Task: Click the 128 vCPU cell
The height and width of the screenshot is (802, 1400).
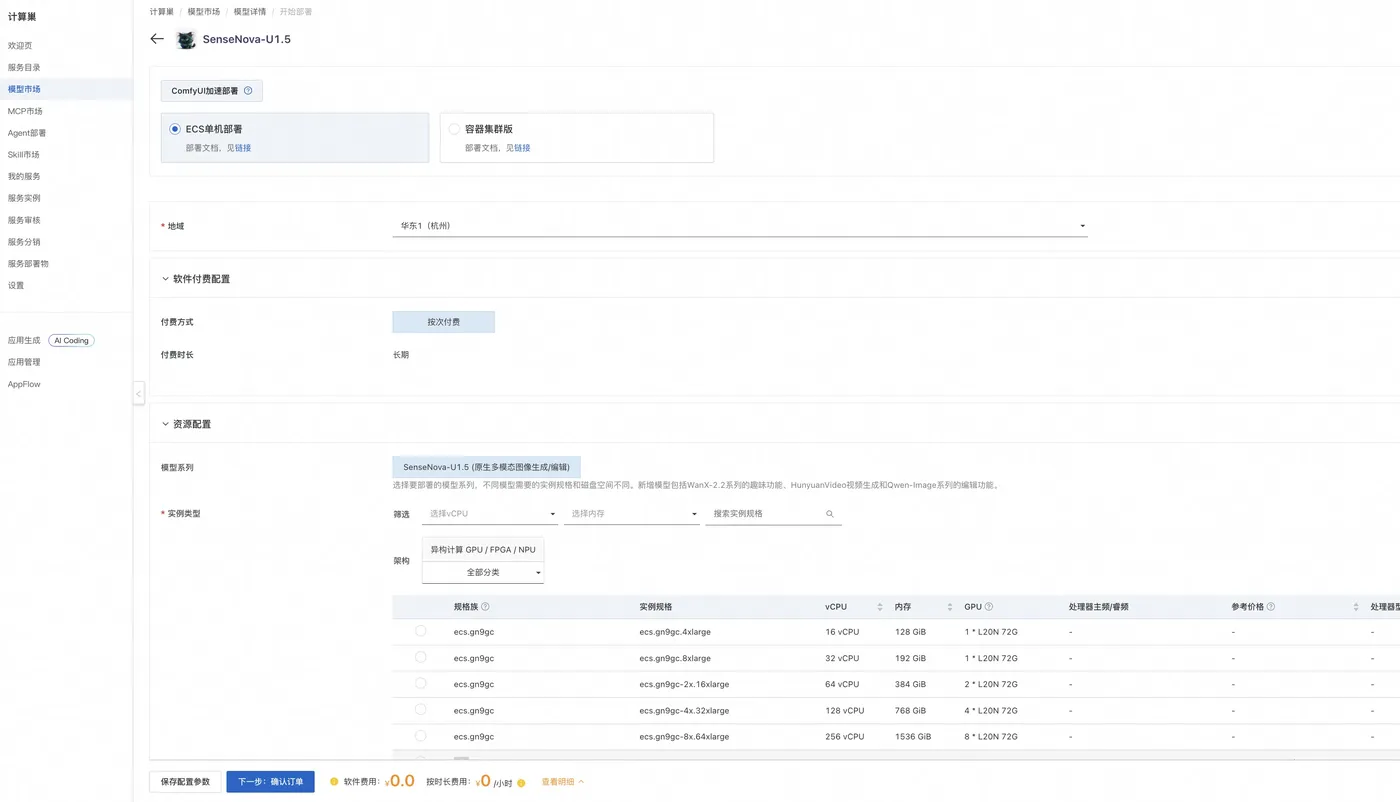Action: pyautogui.click(x=845, y=710)
